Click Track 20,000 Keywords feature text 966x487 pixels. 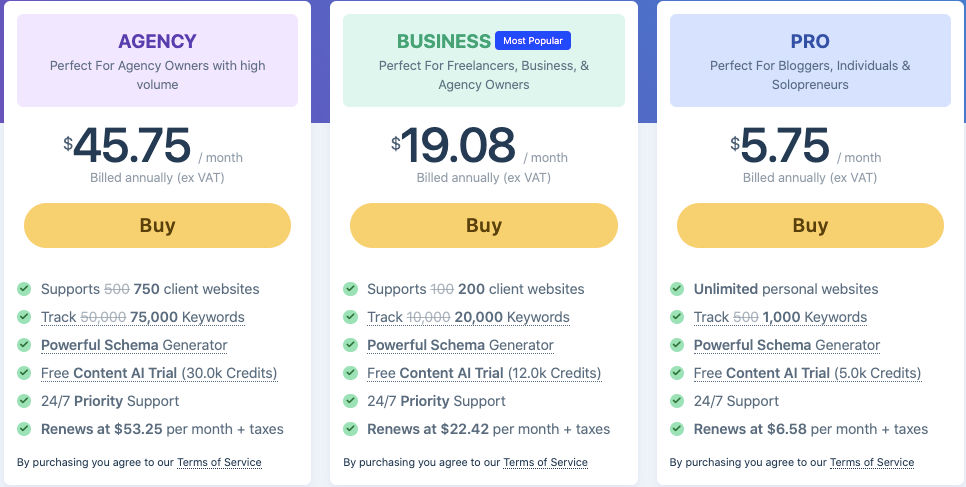click(x=468, y=317)
